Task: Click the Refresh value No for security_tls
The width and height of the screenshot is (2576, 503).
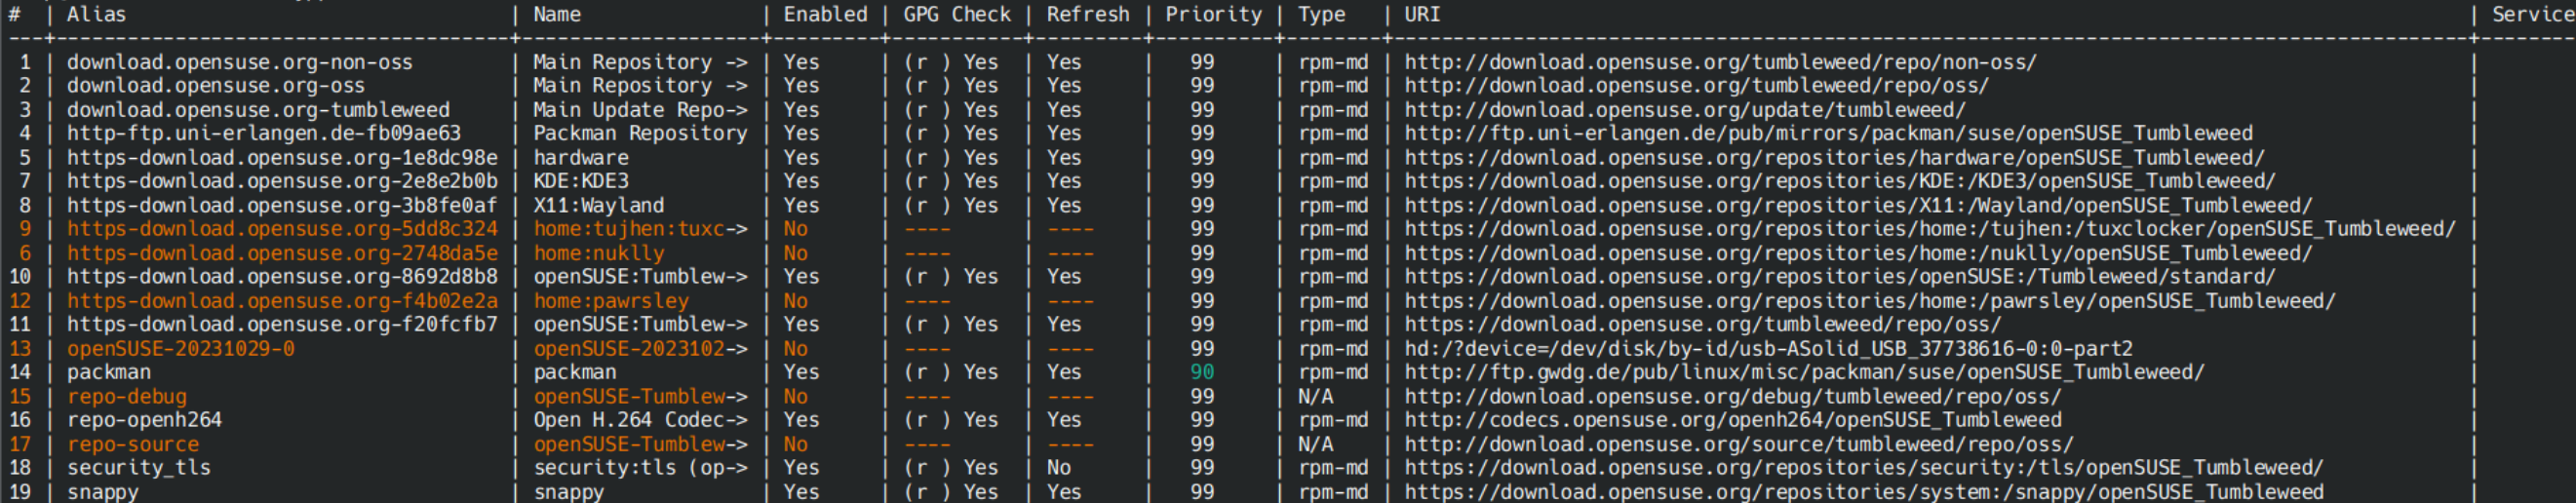Action: 1058,468
